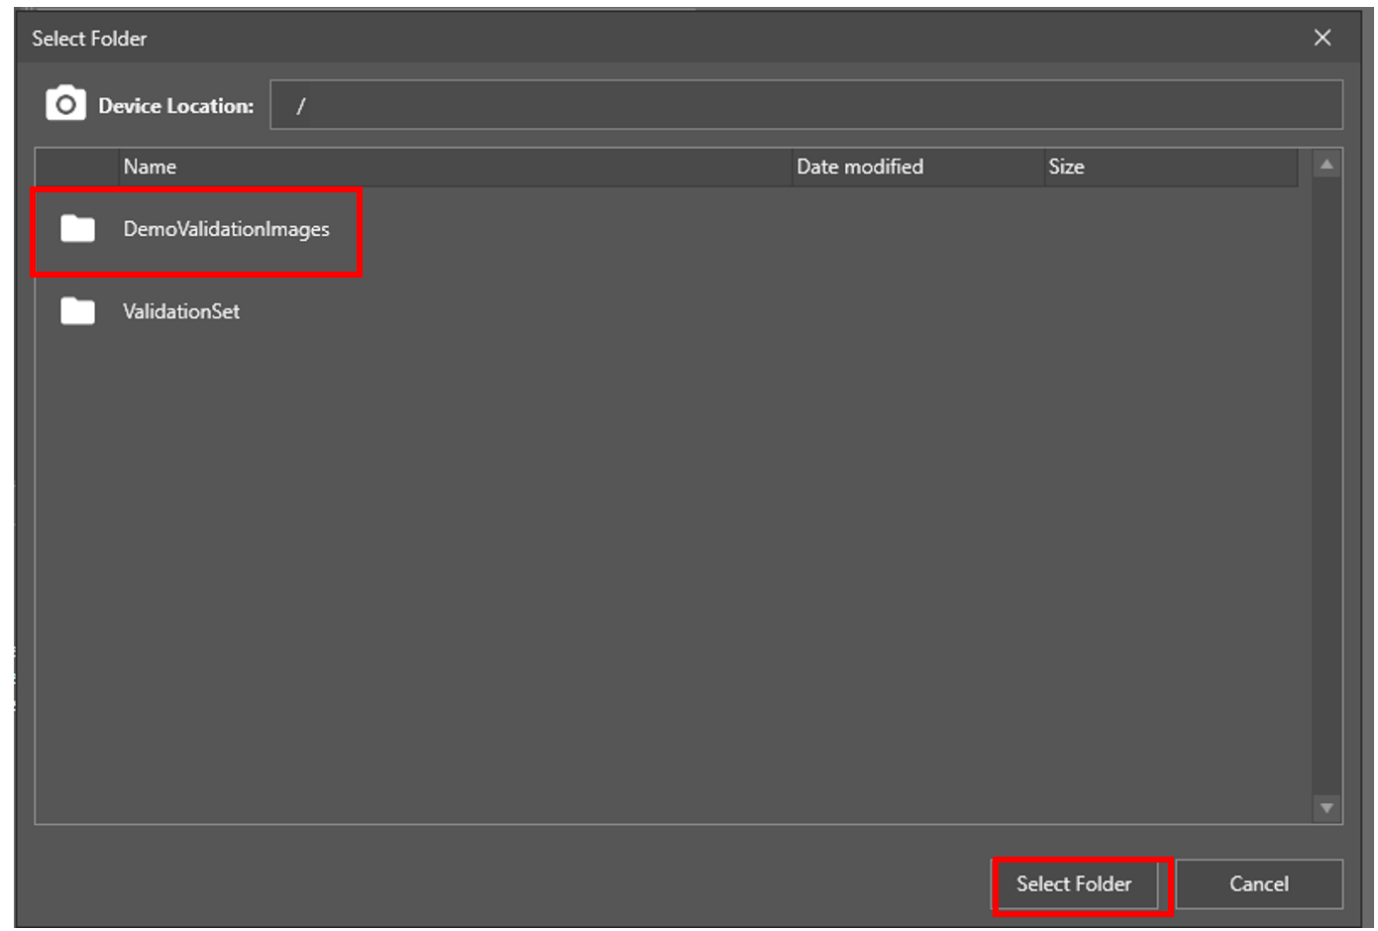1378x931 pixels.
Task: Close the Select Folder dialog
Action: click(x=1322, y=38)
